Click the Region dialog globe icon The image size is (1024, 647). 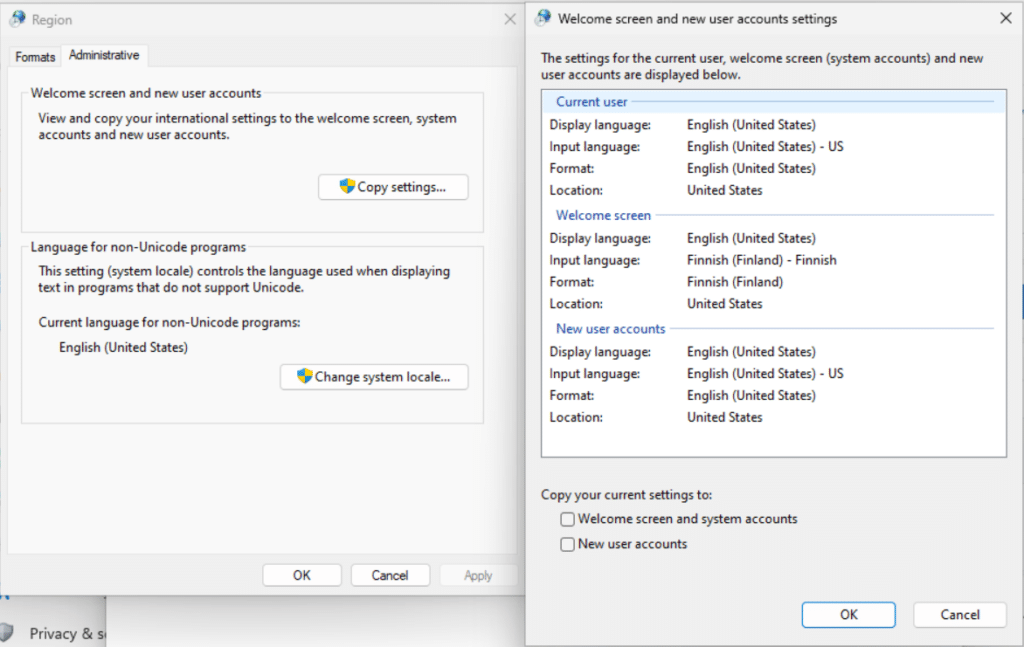[18, 20]
